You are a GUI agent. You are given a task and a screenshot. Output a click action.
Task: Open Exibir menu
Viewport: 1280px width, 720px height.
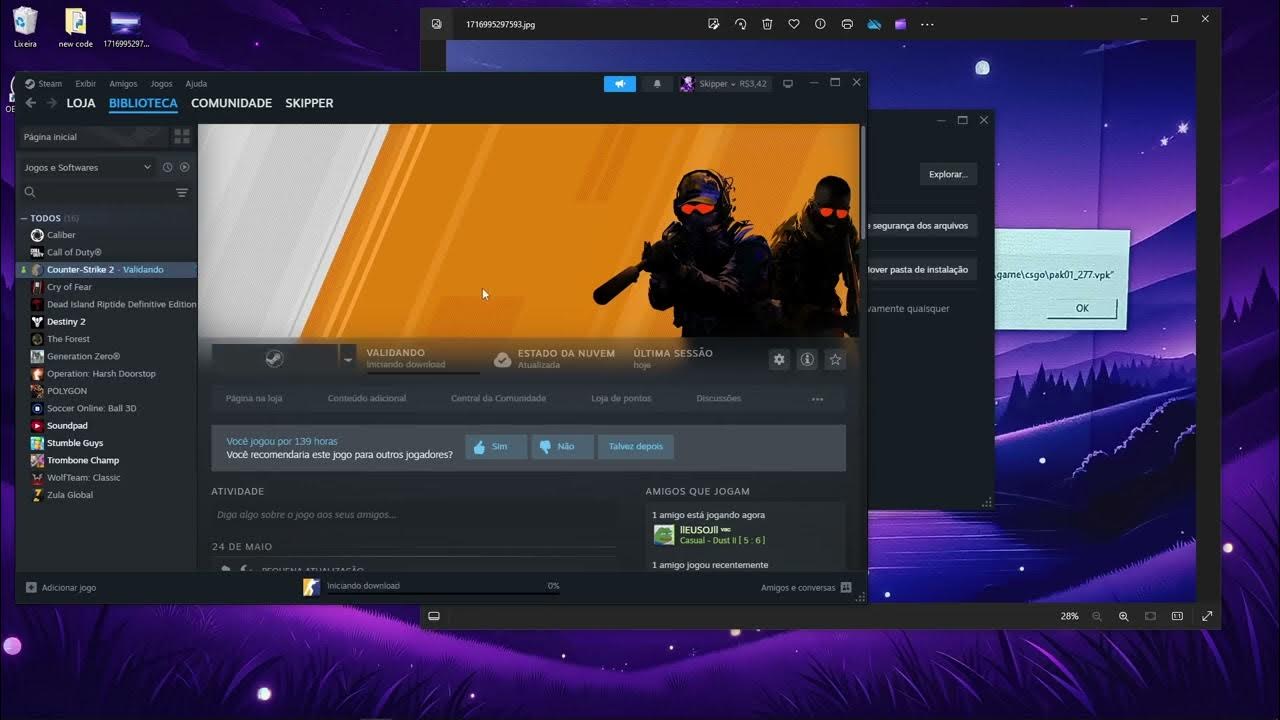click(x=86, y=84)
